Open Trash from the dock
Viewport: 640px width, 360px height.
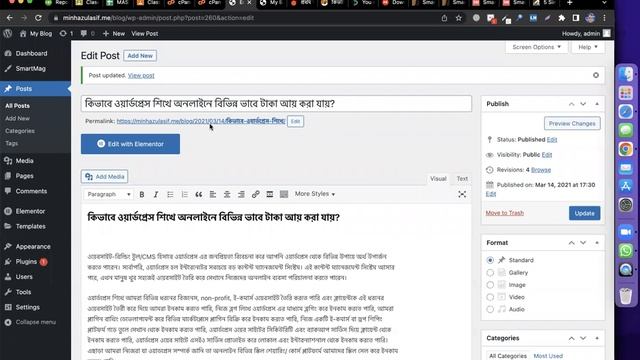(x=626, y=296)
